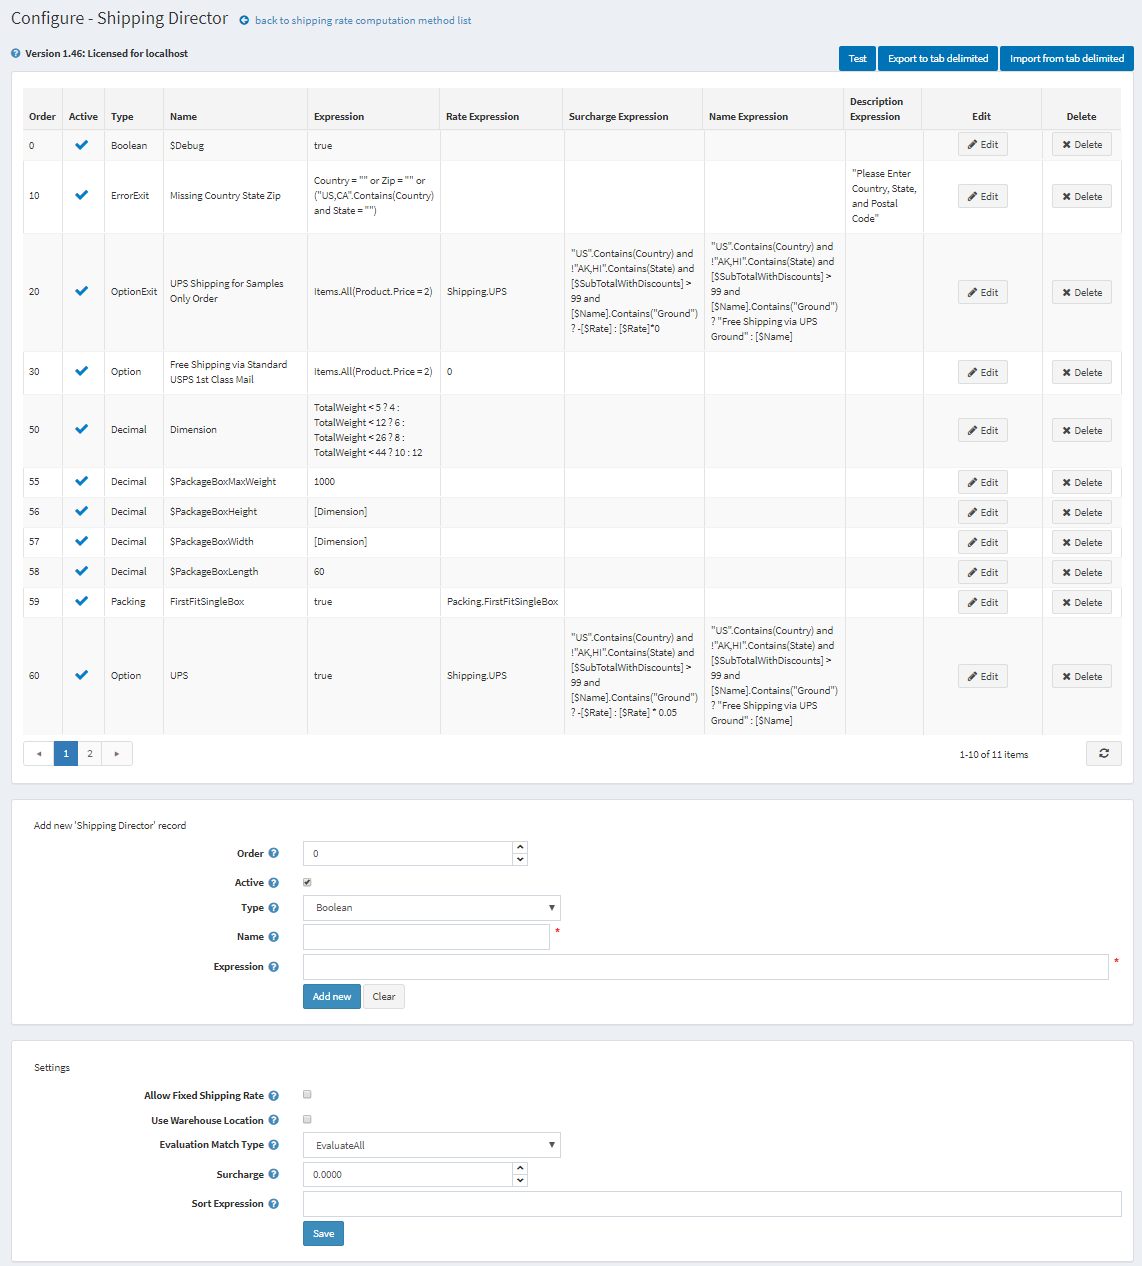Refresh the grid with the reload icon
Image resolution: width=1142 pixels, height=1266 pixels.
click(1104, 754)
